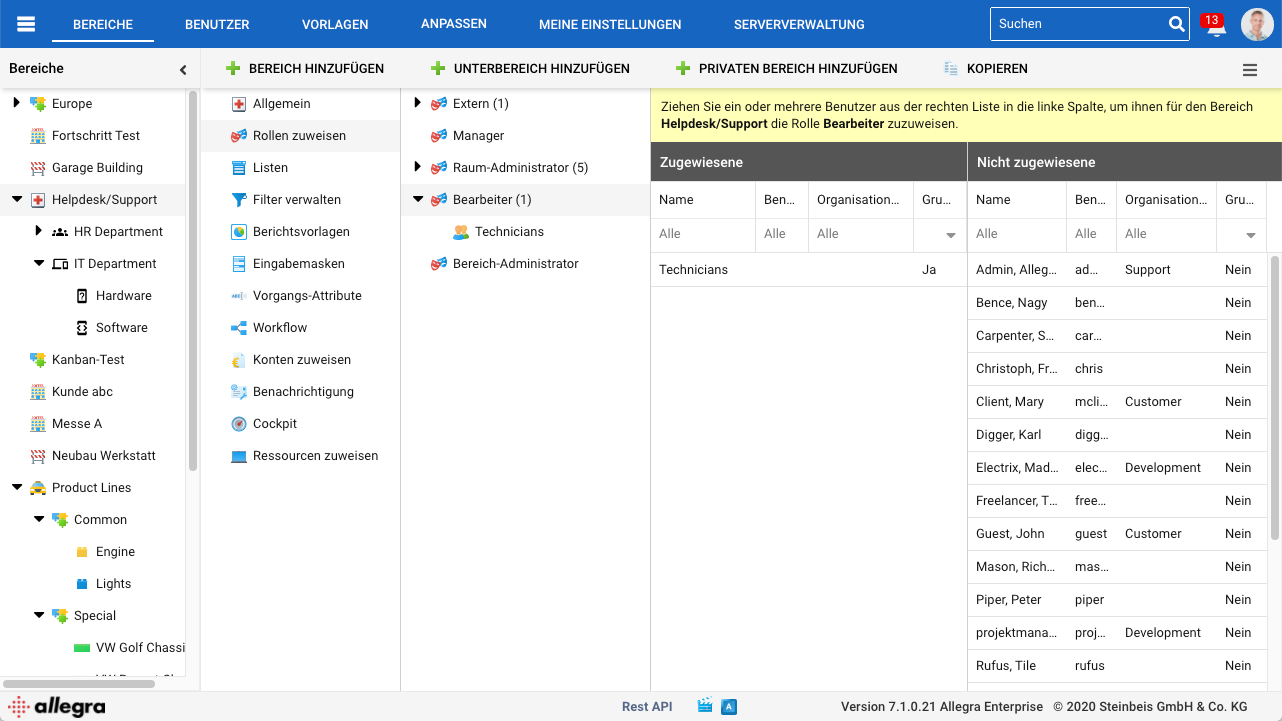Click the green plus Bereich hinzufügen icon
Image resolution: width=1282 pixels, height=721 pixels.
pyautogui.click(x=233, y=69)
